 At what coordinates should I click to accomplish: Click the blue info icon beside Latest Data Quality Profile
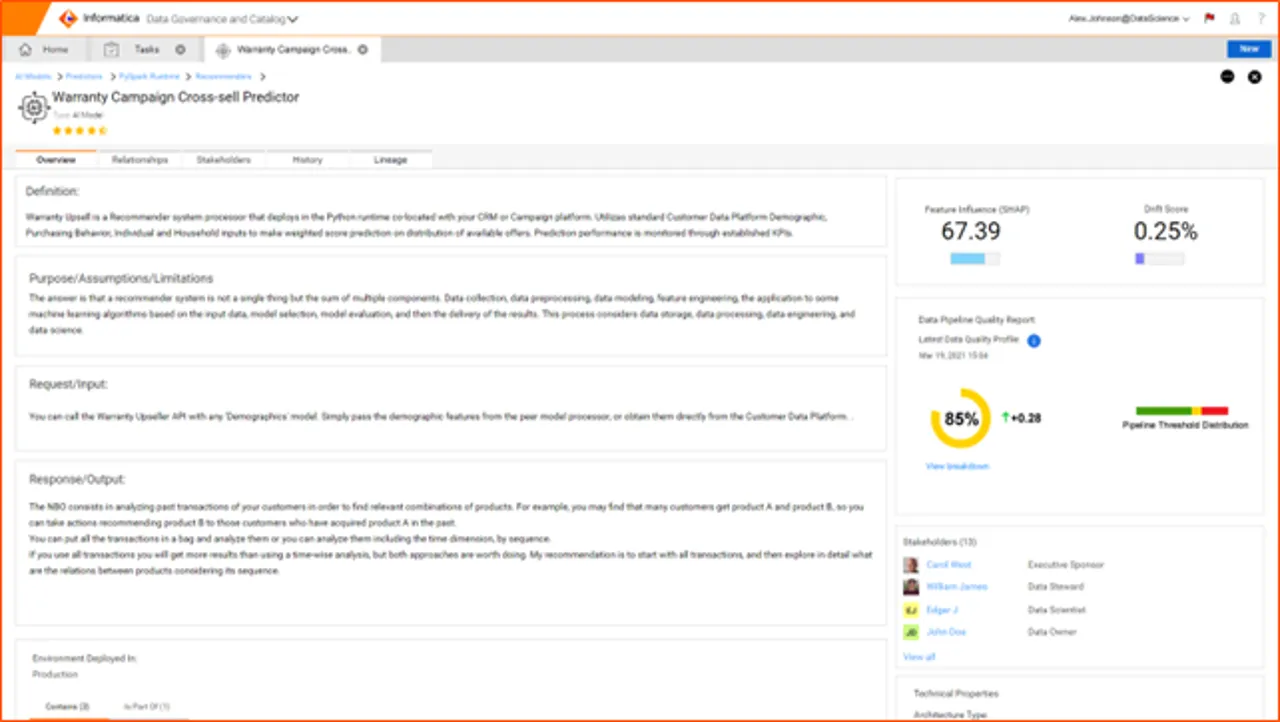[1034, 341]
